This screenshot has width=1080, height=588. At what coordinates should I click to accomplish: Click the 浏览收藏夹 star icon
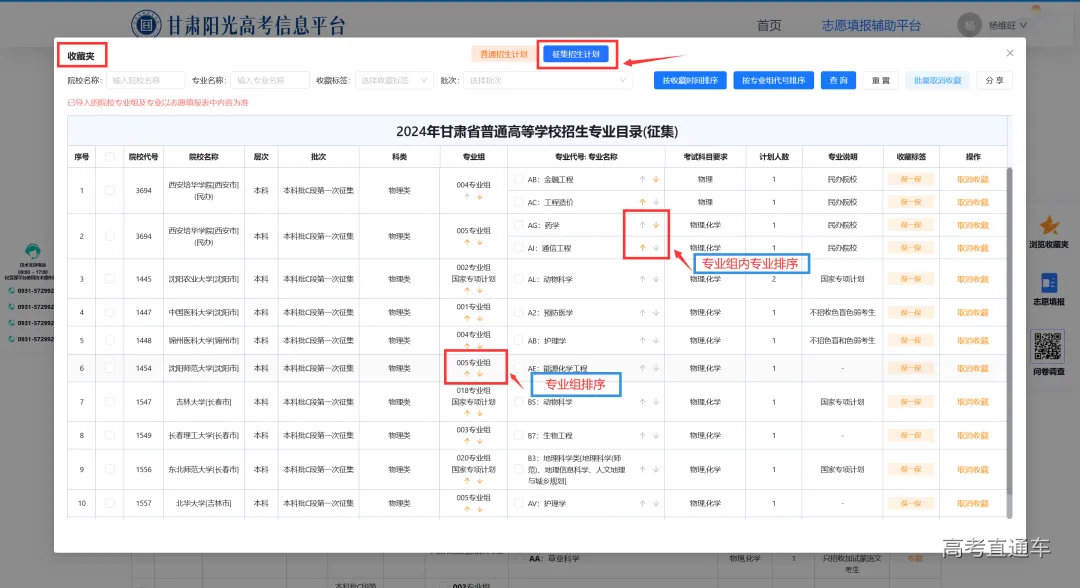[1047, 228]
